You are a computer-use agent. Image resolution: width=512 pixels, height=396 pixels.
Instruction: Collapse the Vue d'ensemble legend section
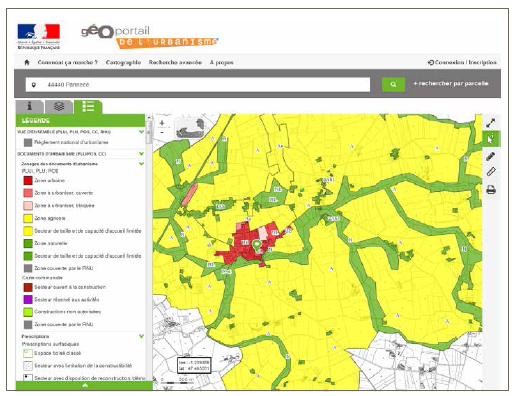point(141,132)
